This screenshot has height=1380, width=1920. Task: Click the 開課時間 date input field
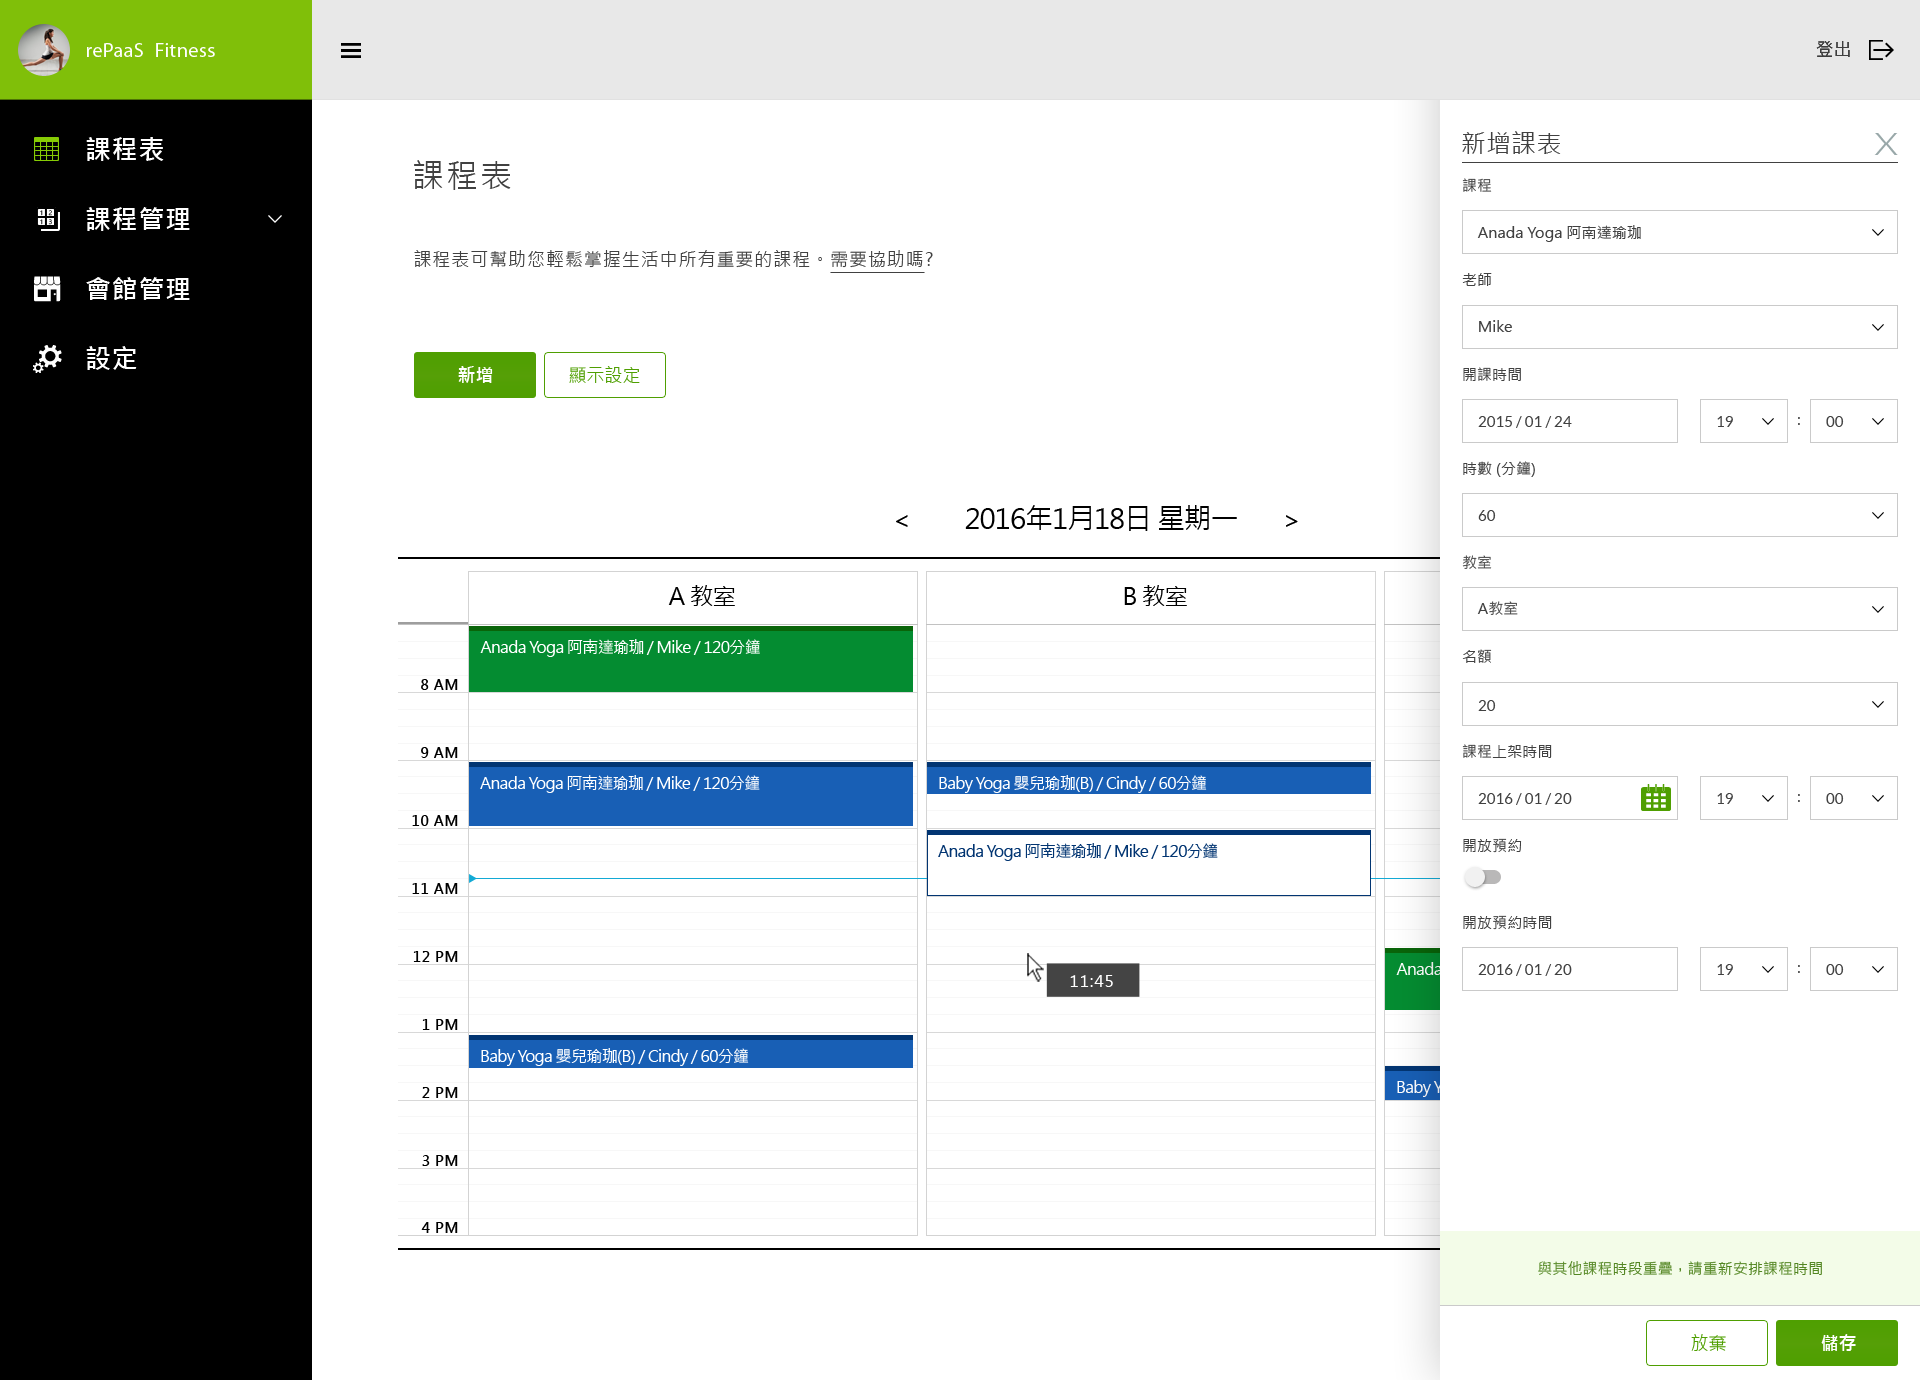coord(1569,421)
